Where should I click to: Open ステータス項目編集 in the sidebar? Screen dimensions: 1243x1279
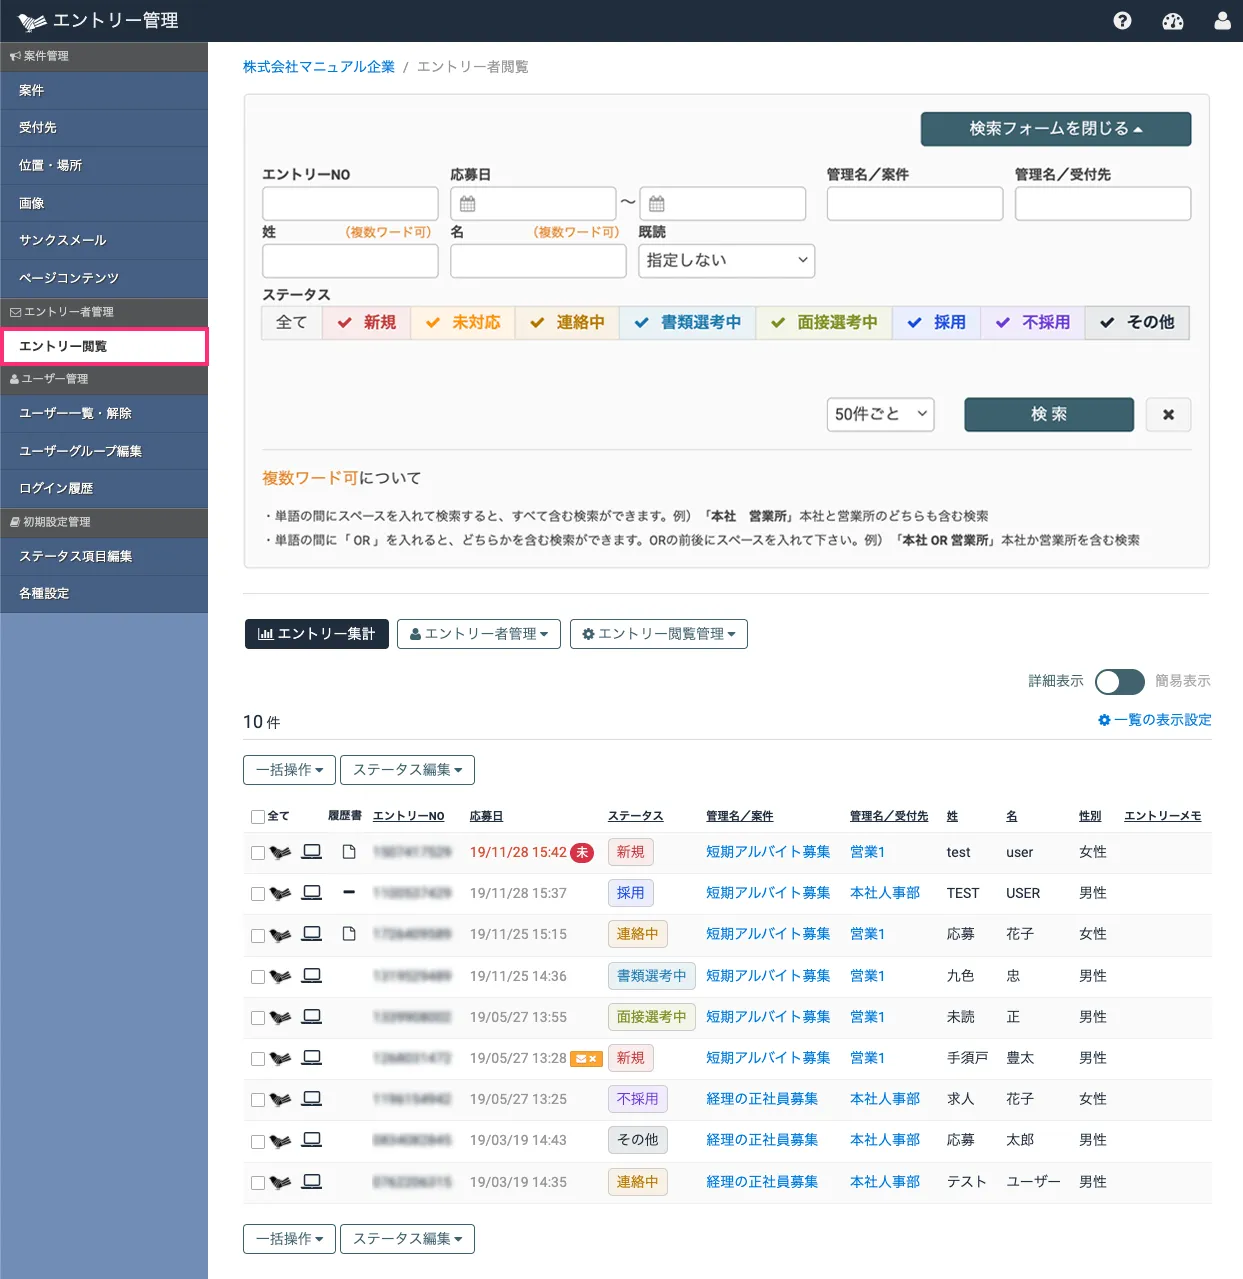104,557
